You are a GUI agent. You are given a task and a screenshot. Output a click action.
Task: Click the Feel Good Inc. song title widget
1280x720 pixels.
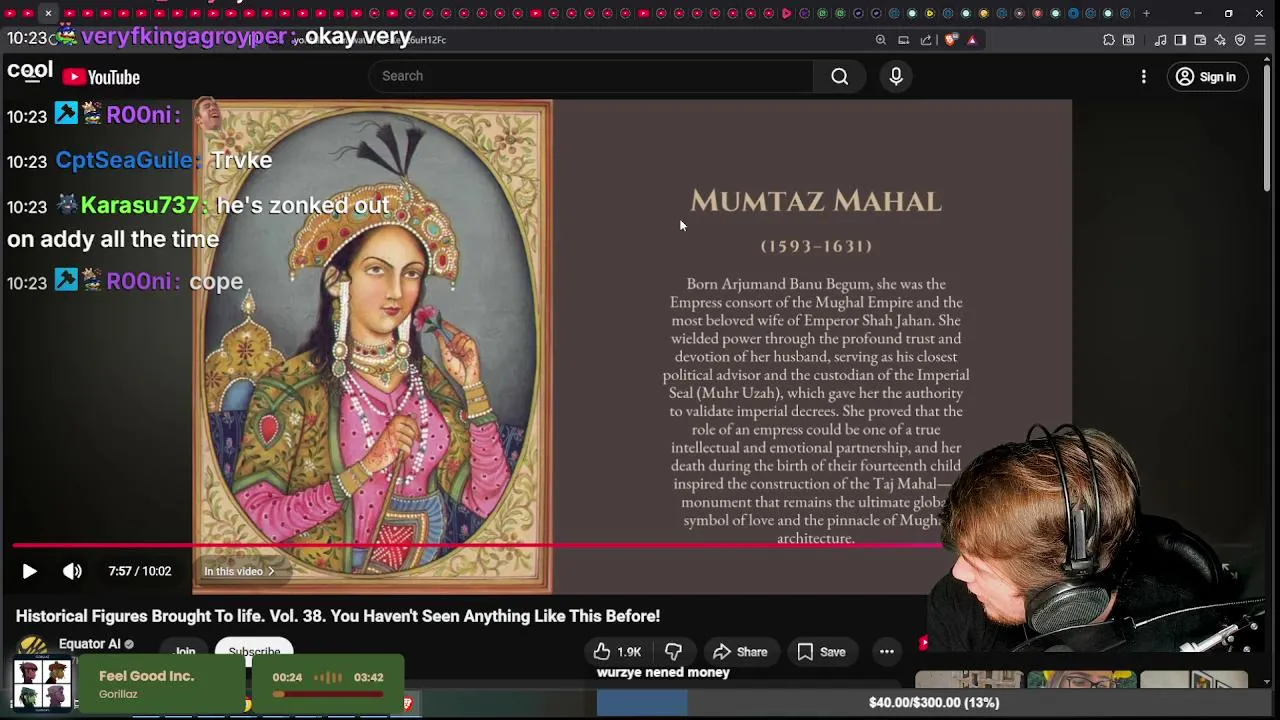[146, 676]
